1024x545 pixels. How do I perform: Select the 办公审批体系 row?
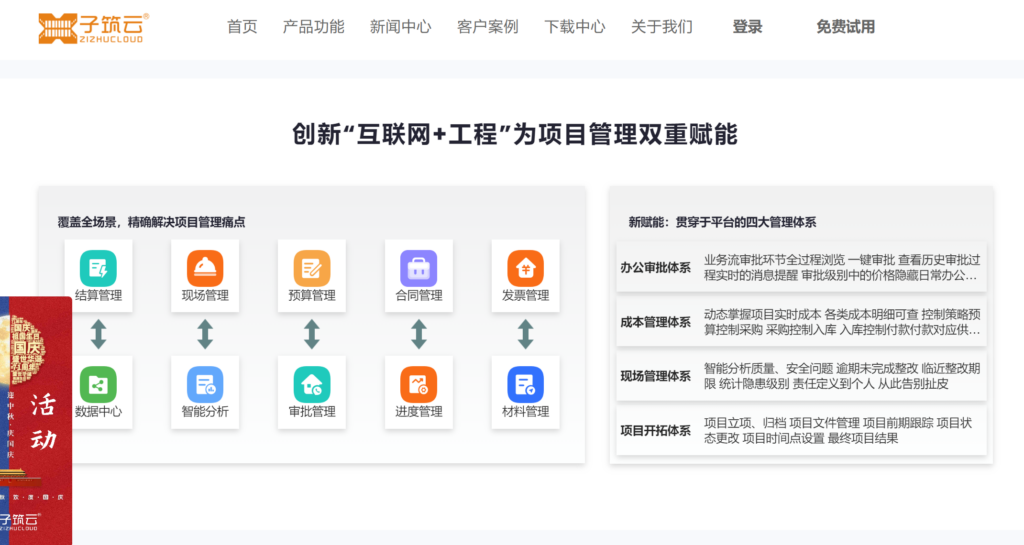[x=801, y=267]
